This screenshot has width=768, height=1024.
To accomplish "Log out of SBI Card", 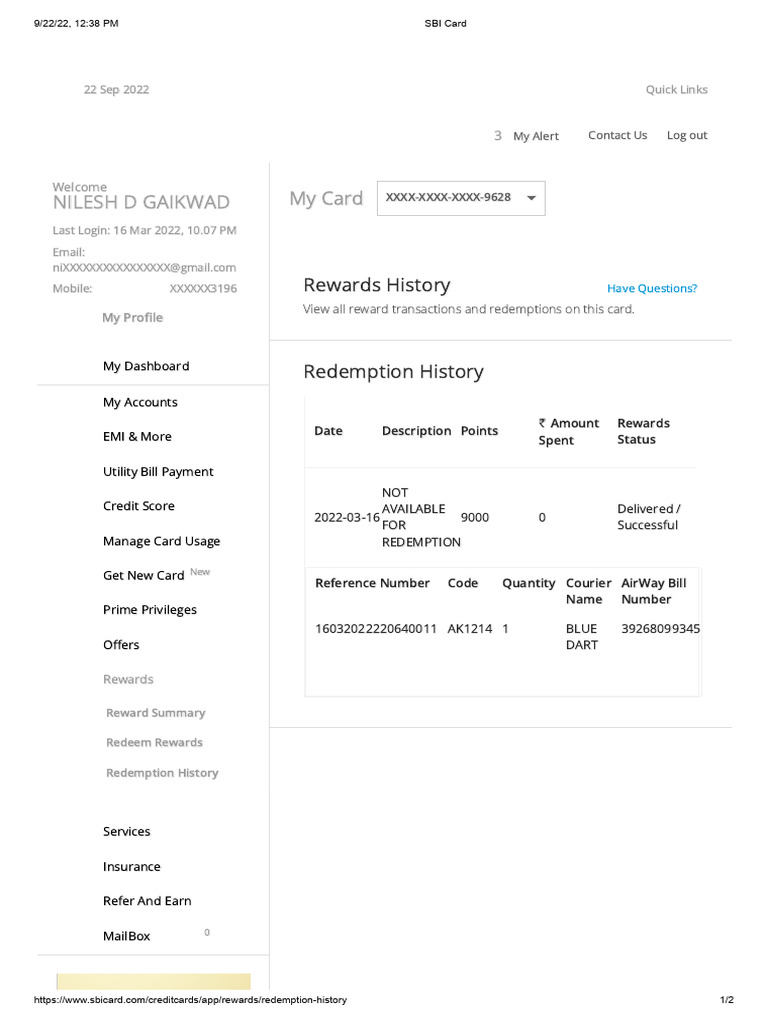I will tap(686, 135).
